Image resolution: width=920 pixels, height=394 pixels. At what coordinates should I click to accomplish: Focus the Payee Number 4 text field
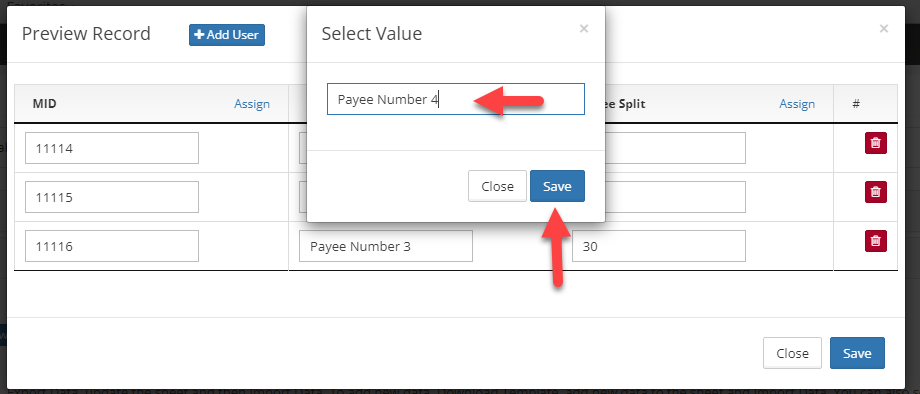pos(455,99)
